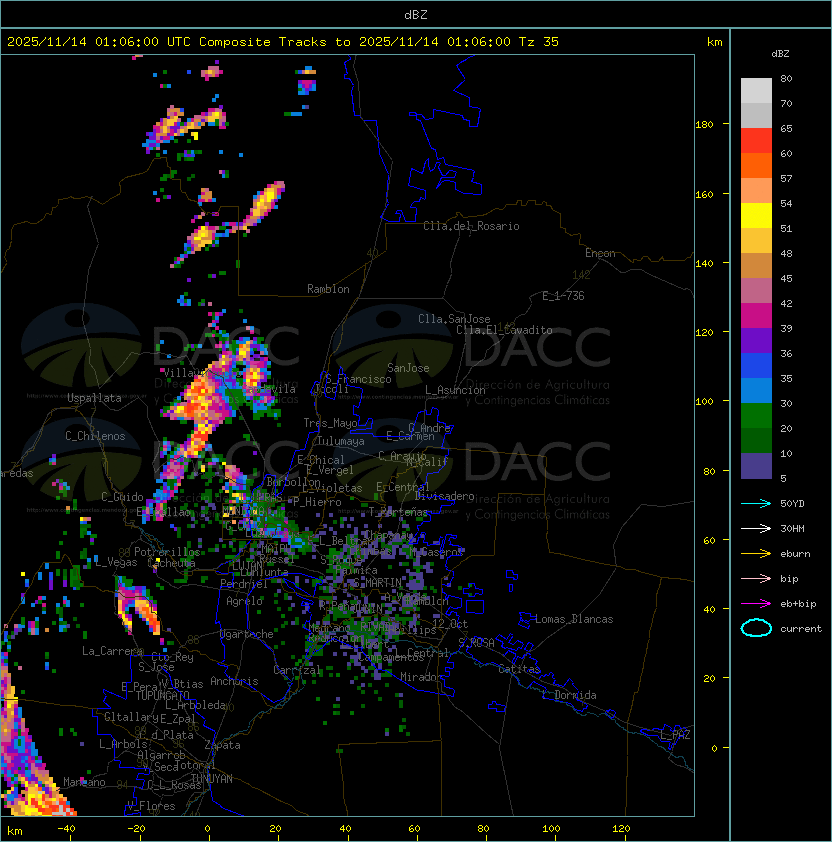Click the 42 value in dBZ scale
The width and height of the screenshot is (832, 842).
786,303
